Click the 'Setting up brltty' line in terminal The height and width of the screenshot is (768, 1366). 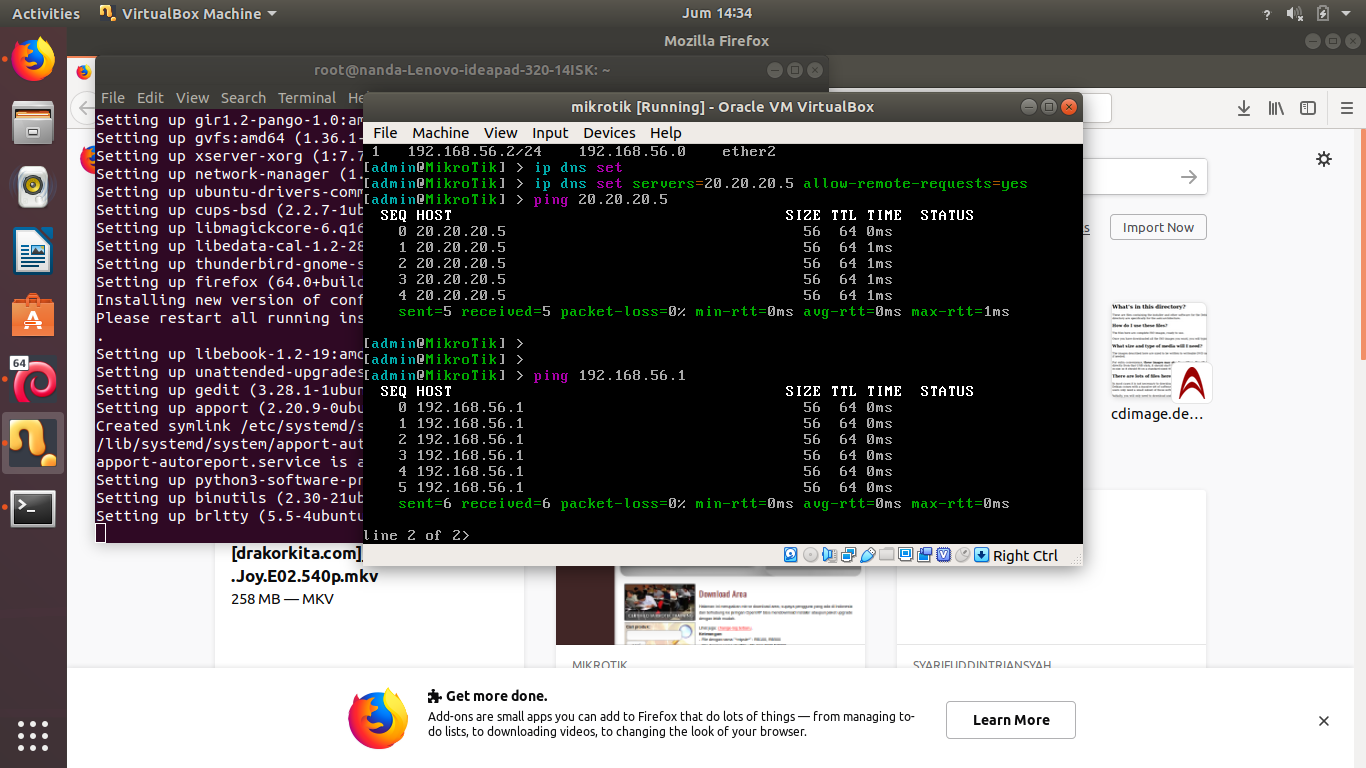229,516
